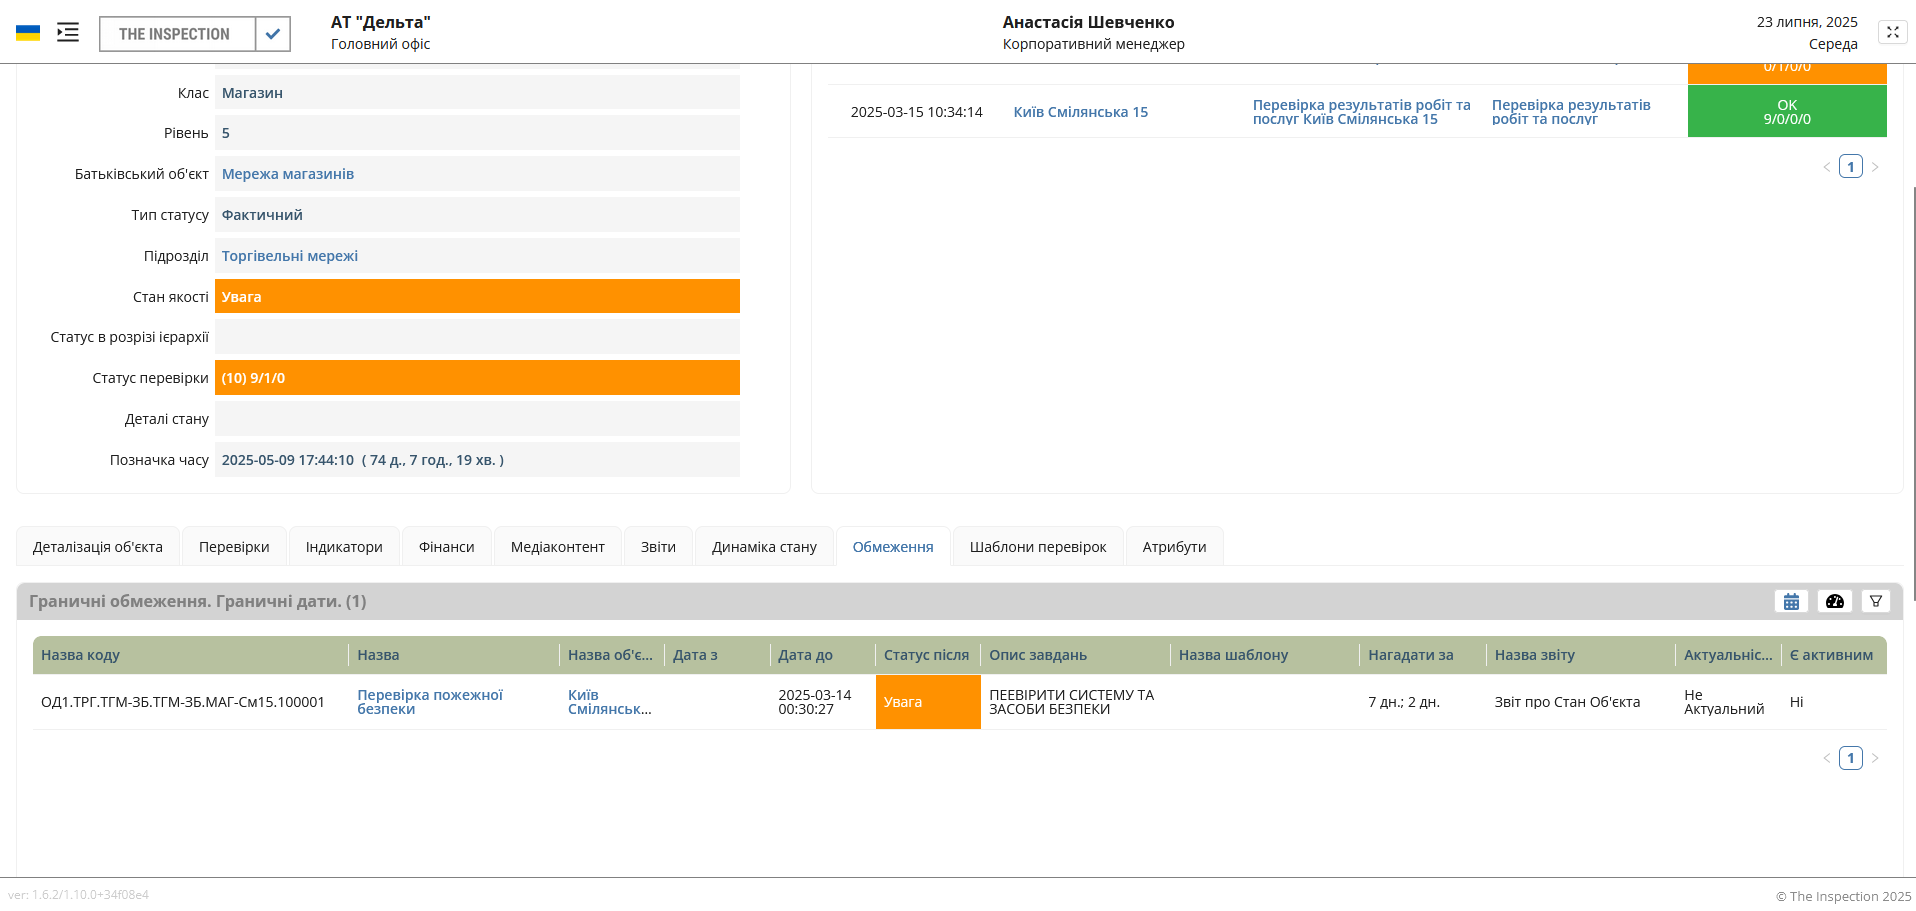
Task: Go to next page in restrictions table
Action: (1875, 758)
